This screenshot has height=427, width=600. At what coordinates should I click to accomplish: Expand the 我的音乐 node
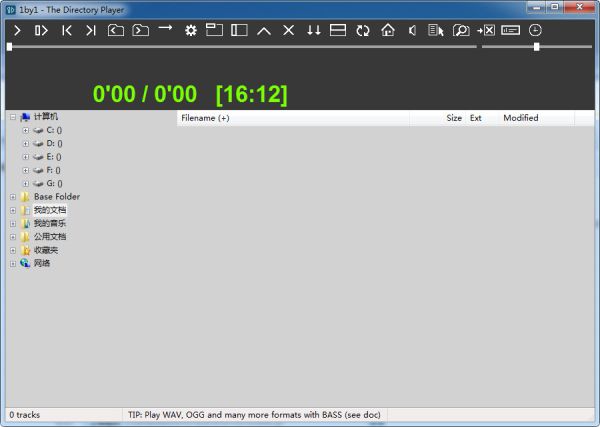click(x=13, y=224)
